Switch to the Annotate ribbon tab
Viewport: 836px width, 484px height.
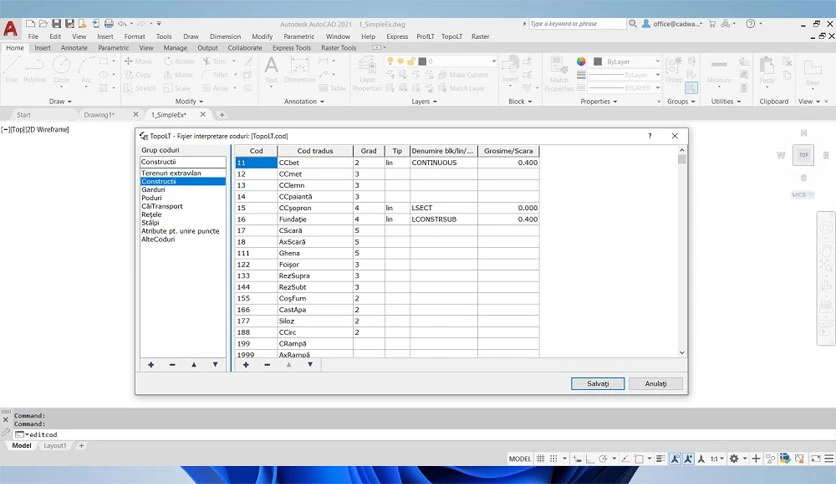tap(74, 47)
